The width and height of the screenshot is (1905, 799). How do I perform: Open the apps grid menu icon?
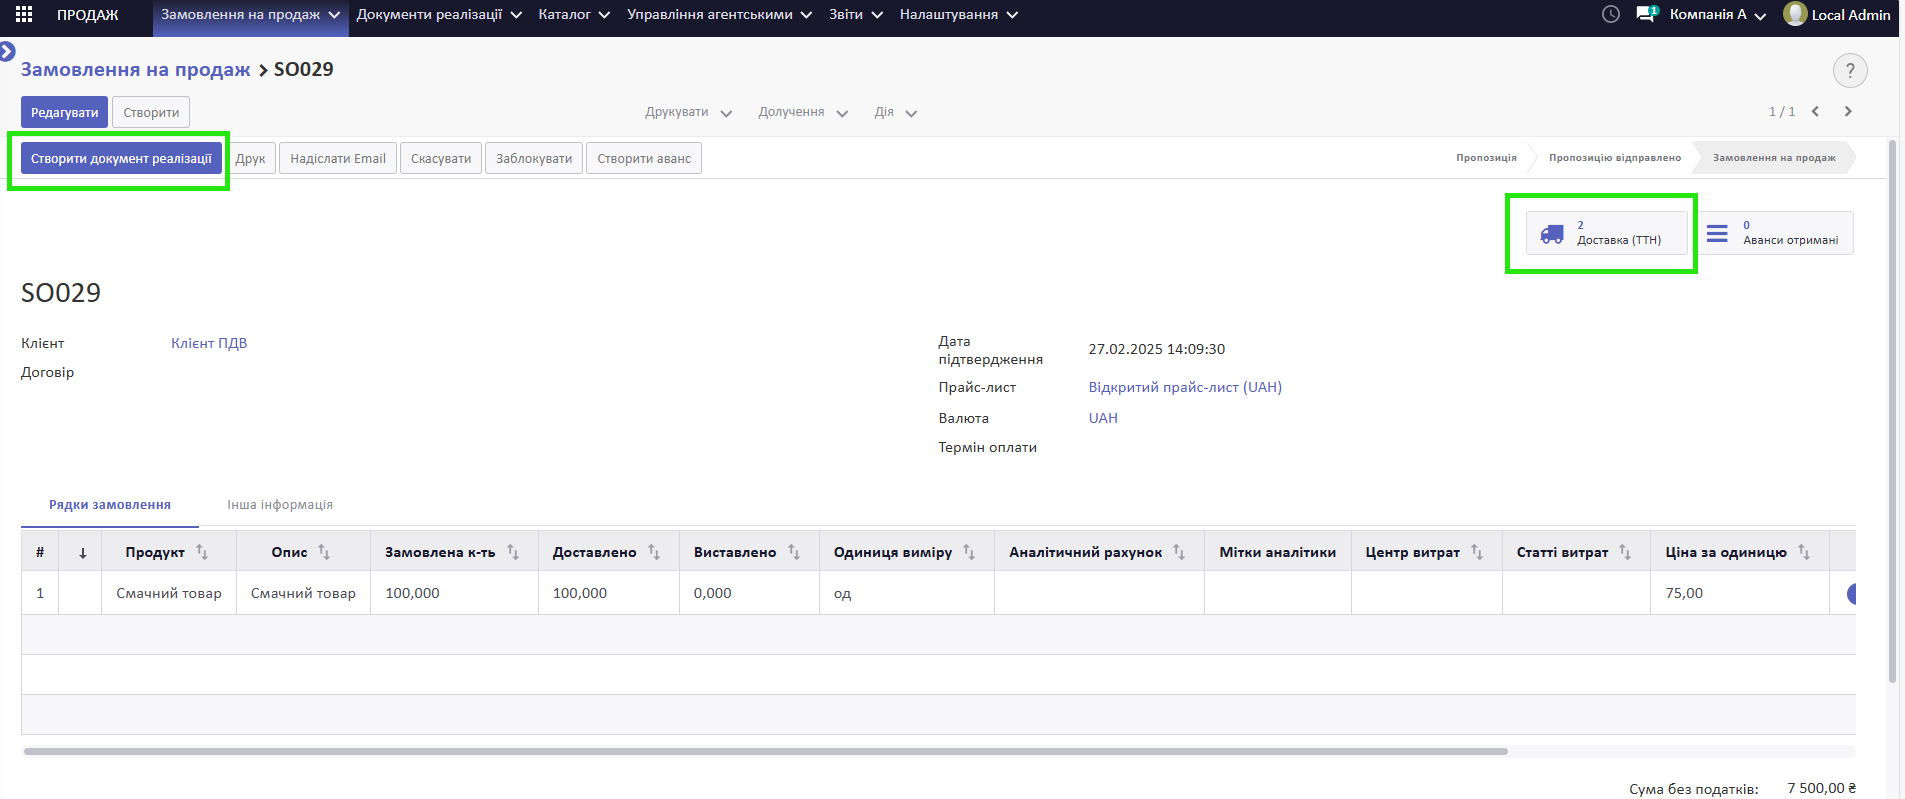pos(24,14)
